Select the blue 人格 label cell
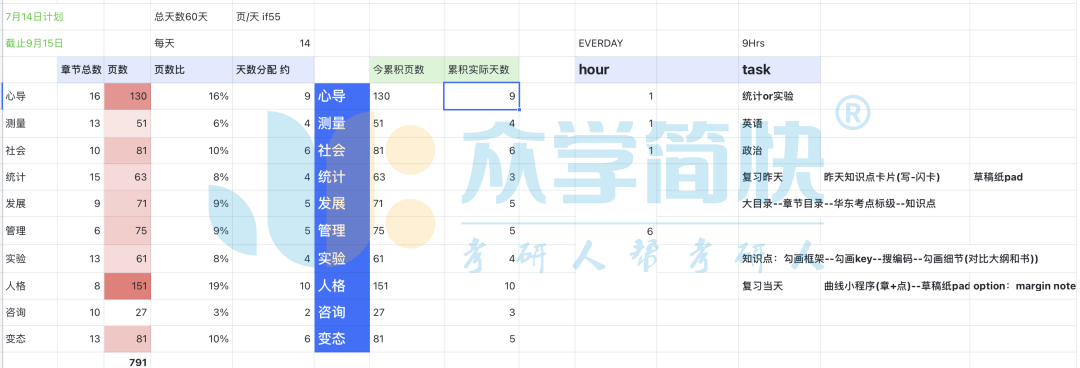Image resolution: width=1080 pixels, height=368 pixels. 342,285
